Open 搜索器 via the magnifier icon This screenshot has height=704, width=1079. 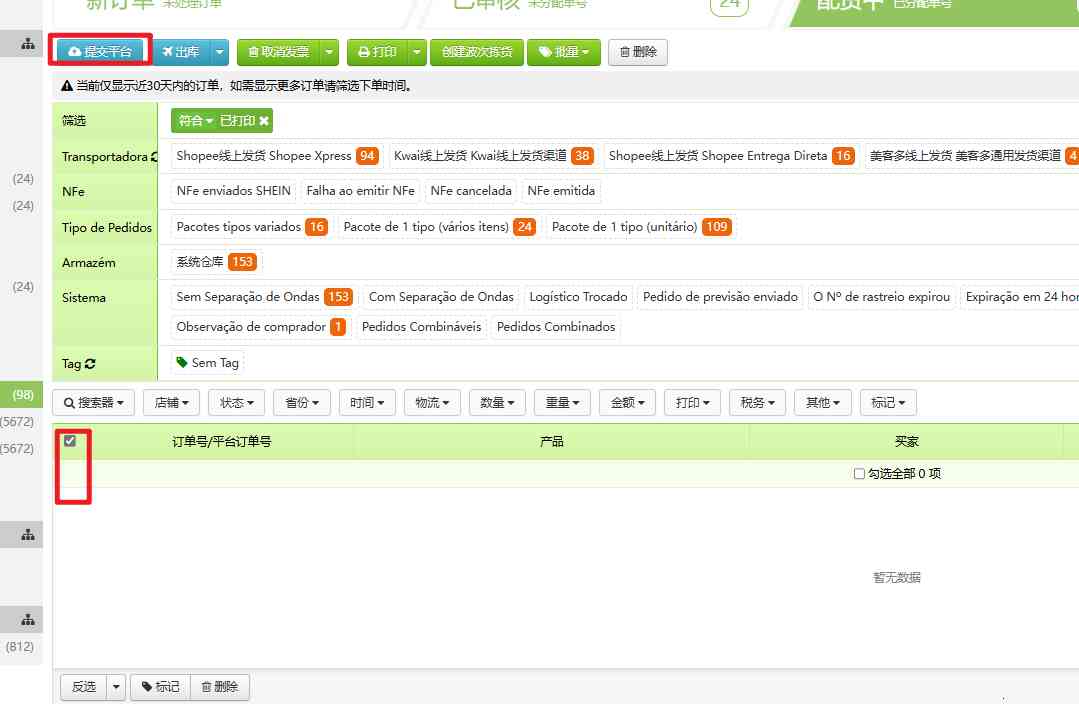coord(72,402)
